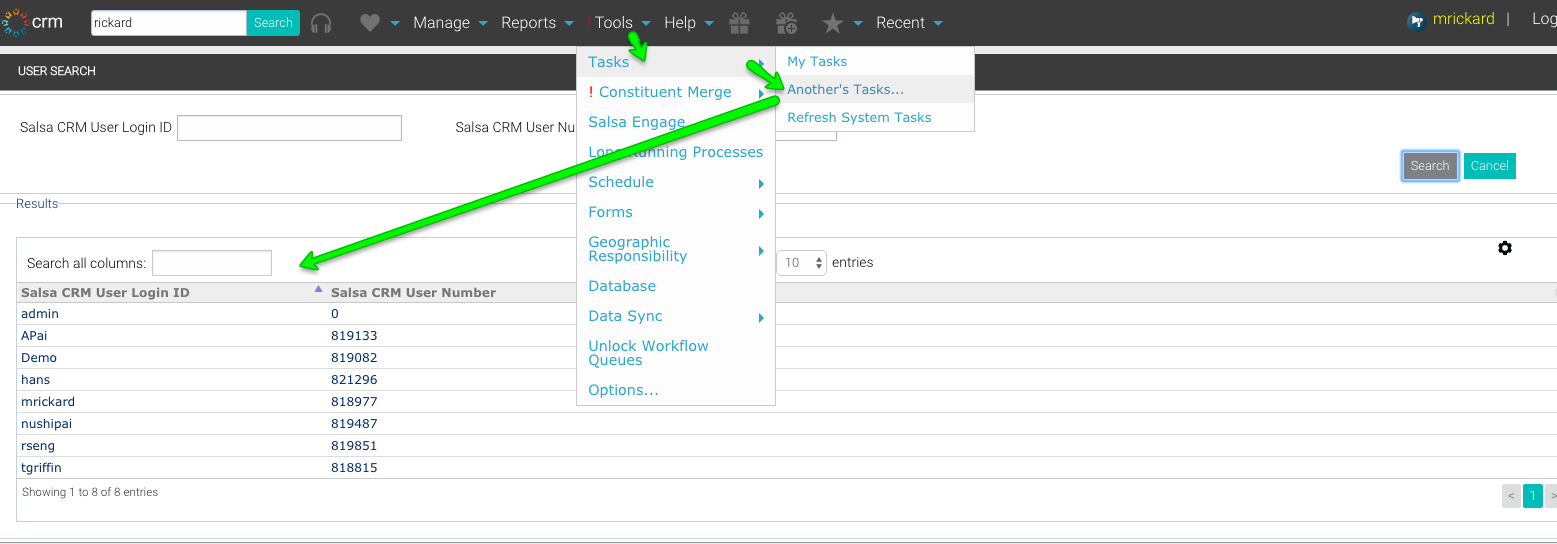Expand the Data Sync submenu
The image size is (1557, 544).
tap(761, 318)
